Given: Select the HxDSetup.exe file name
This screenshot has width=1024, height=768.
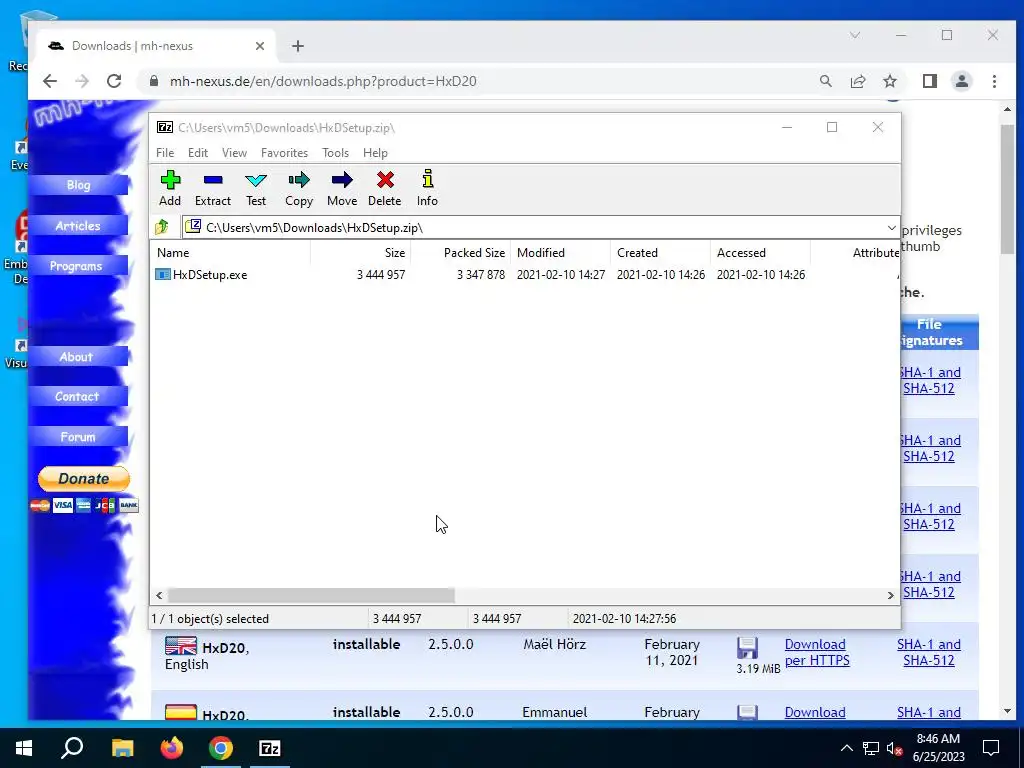Looking at the screenshot, I should click(x=210, y=275).
